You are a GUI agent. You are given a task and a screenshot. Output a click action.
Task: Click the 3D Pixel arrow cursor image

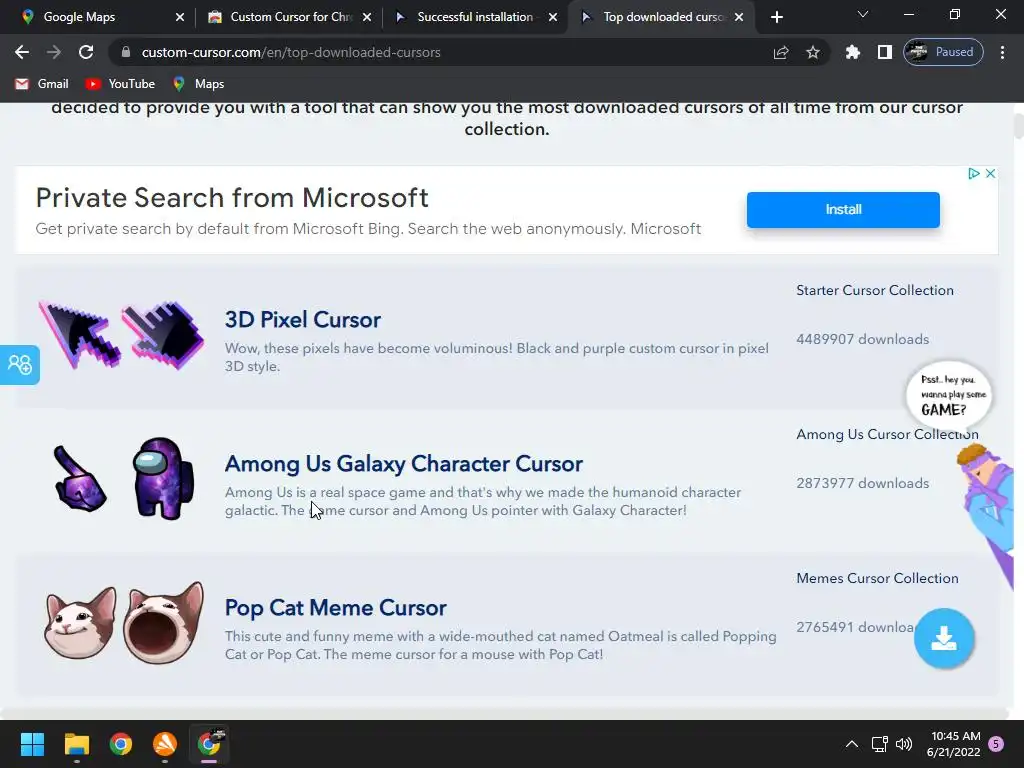(x=79, y=335)
